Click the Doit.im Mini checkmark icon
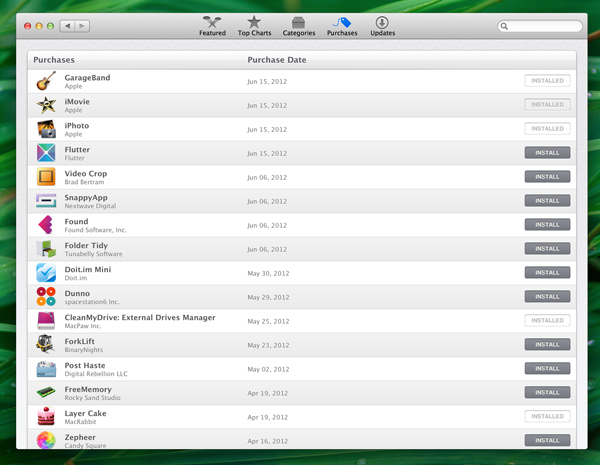This screenshot has height=465, width=600. [x=46, y=273]
